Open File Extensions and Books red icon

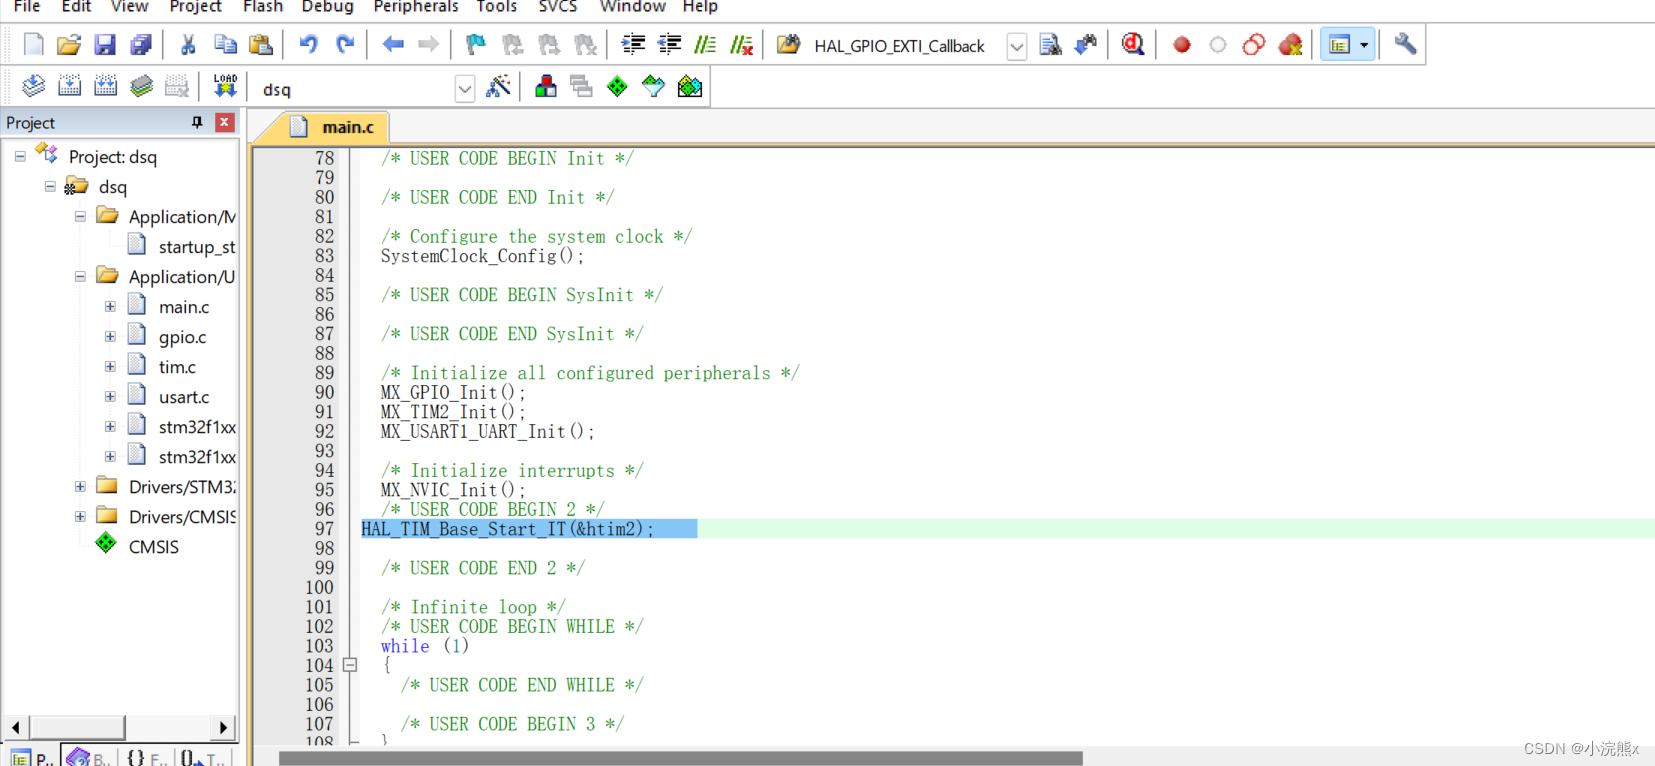(545, 87)
